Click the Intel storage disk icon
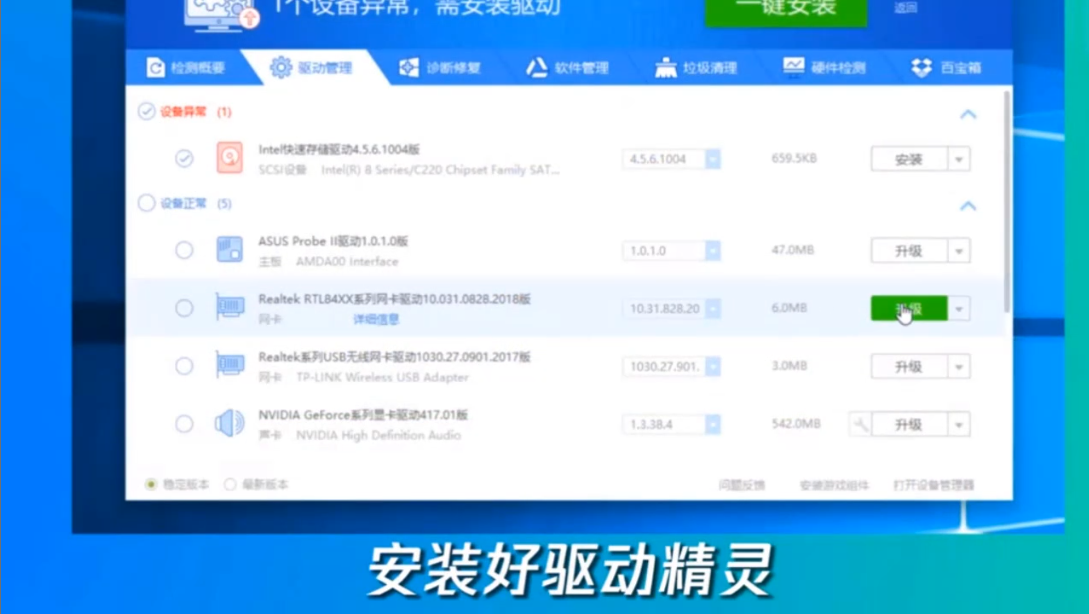Viewport: 1089px width, 614px height. point(229,158)
